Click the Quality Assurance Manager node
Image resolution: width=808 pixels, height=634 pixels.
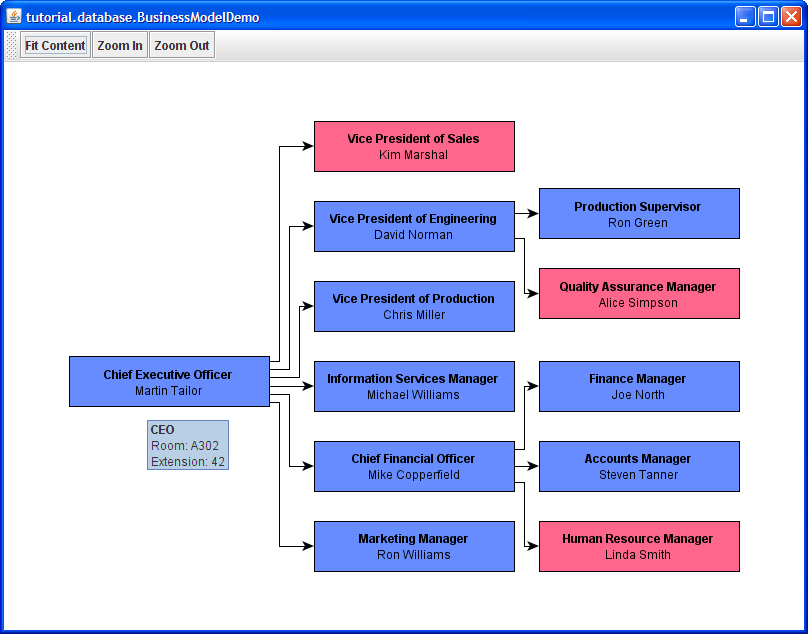[x=639, y=294]
